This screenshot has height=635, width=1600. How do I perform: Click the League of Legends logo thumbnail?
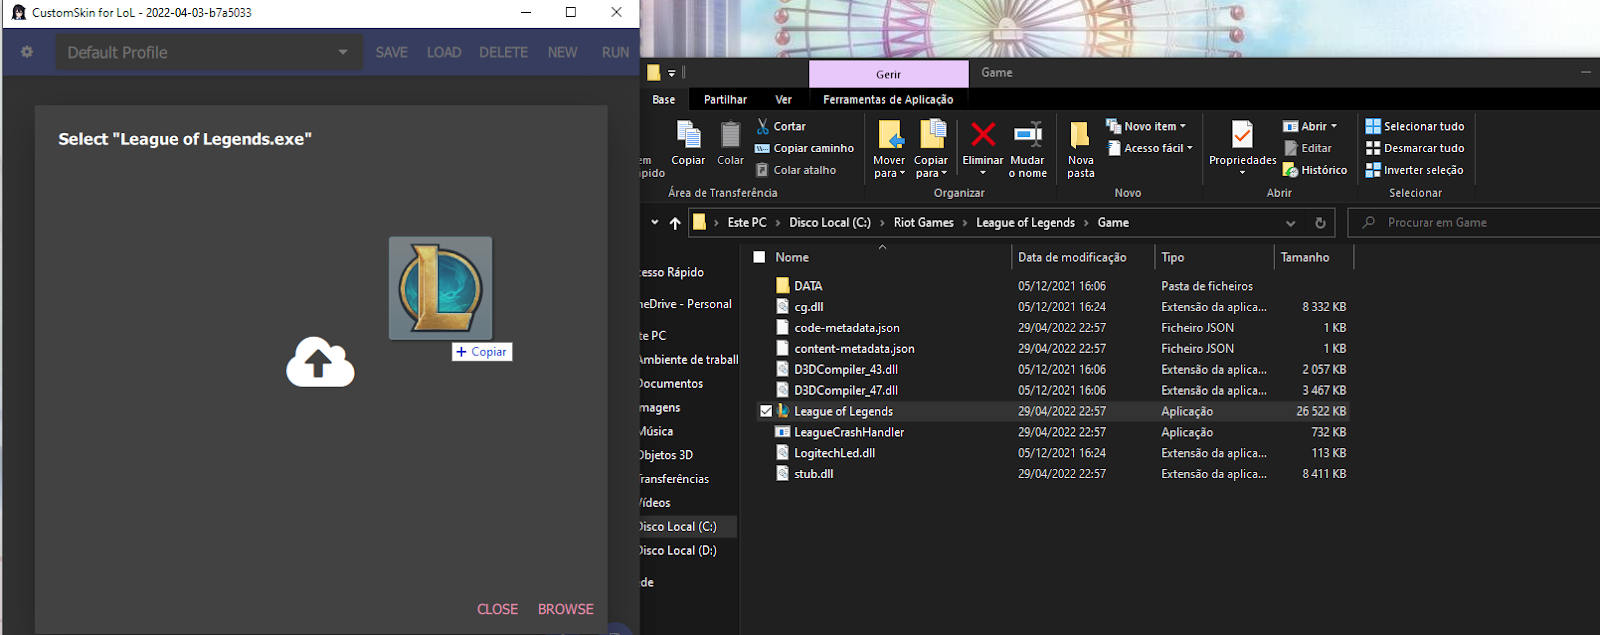[440, 288]
